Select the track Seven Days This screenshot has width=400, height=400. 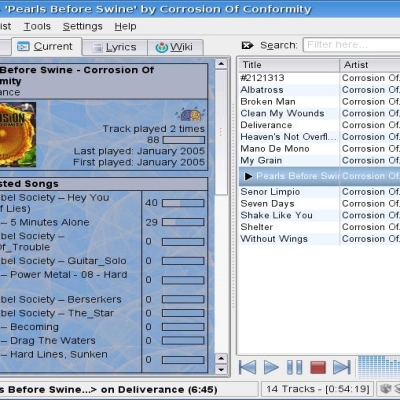pos(319,204)
